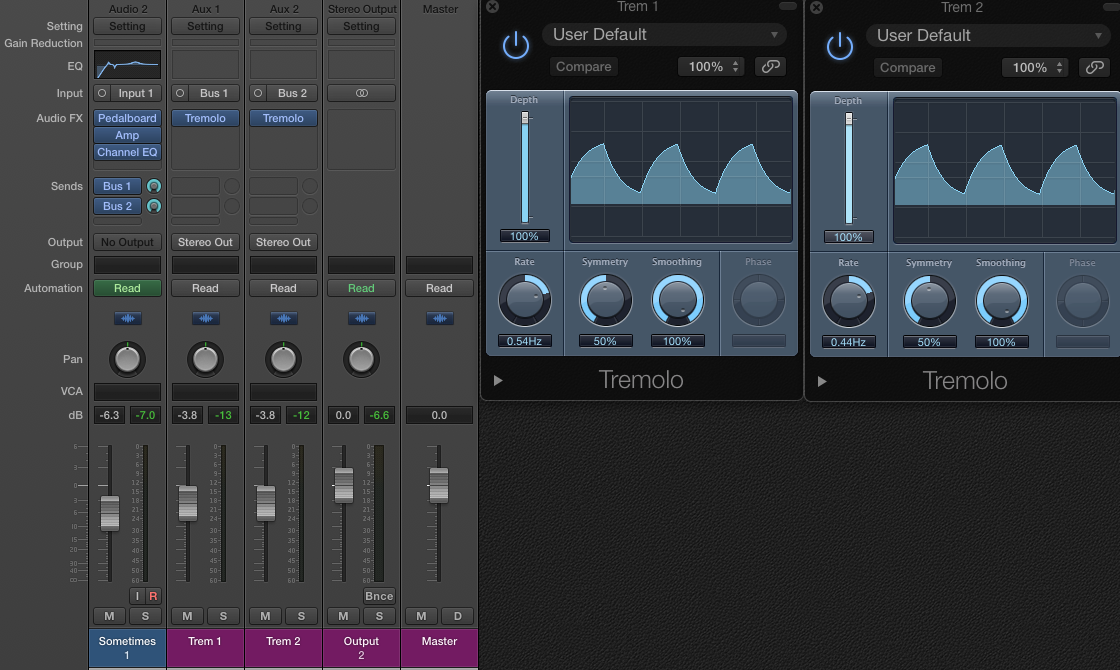Open No Output selector on Audio 2
Image resolution: width=1120 pixels, height=670 pixels.
127,242
